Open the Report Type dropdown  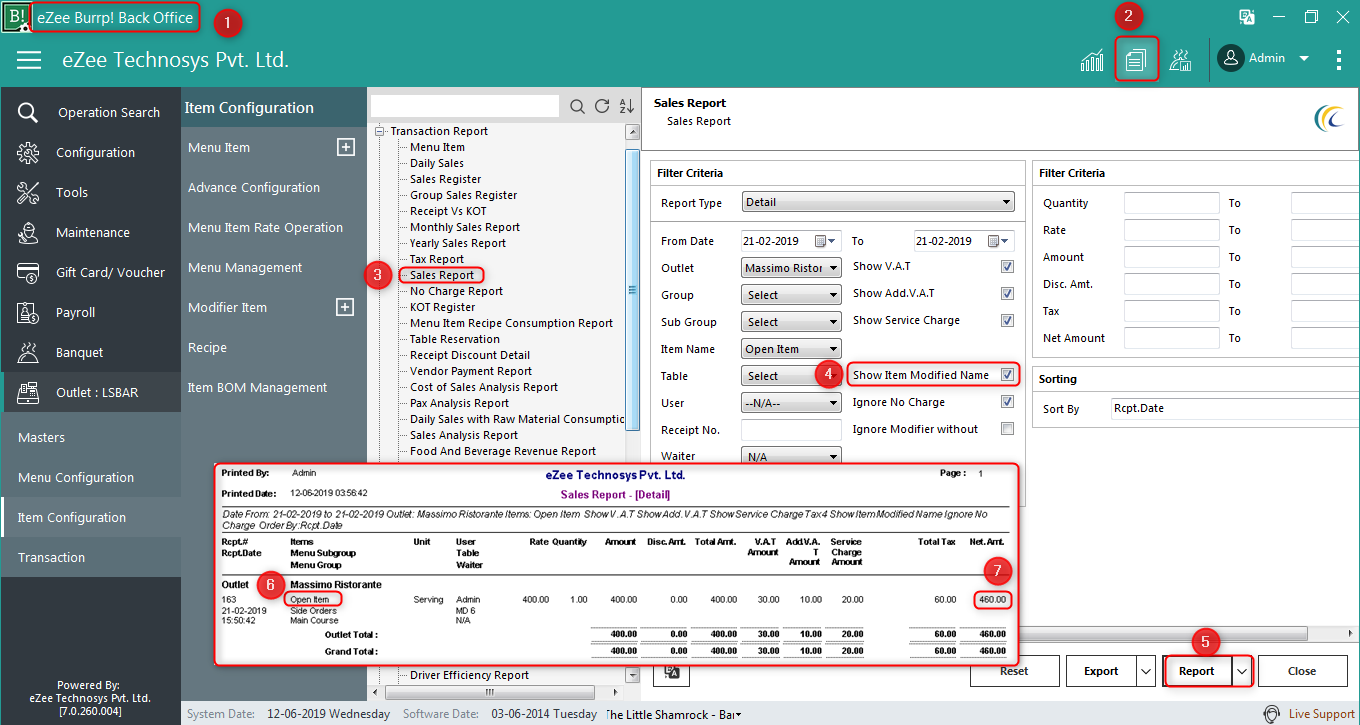point(878,202)
